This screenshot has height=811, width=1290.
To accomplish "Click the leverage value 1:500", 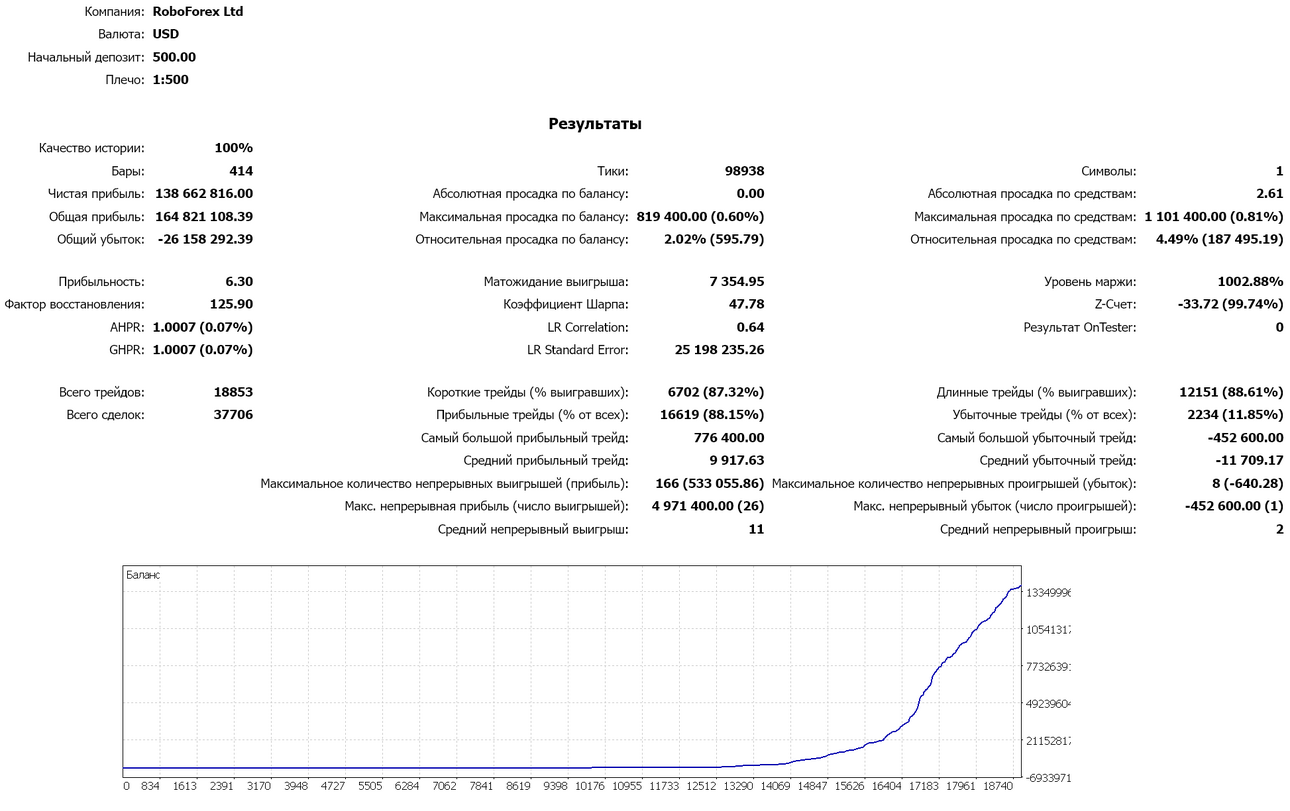I will pyautogui.click(x=170, y=79).
